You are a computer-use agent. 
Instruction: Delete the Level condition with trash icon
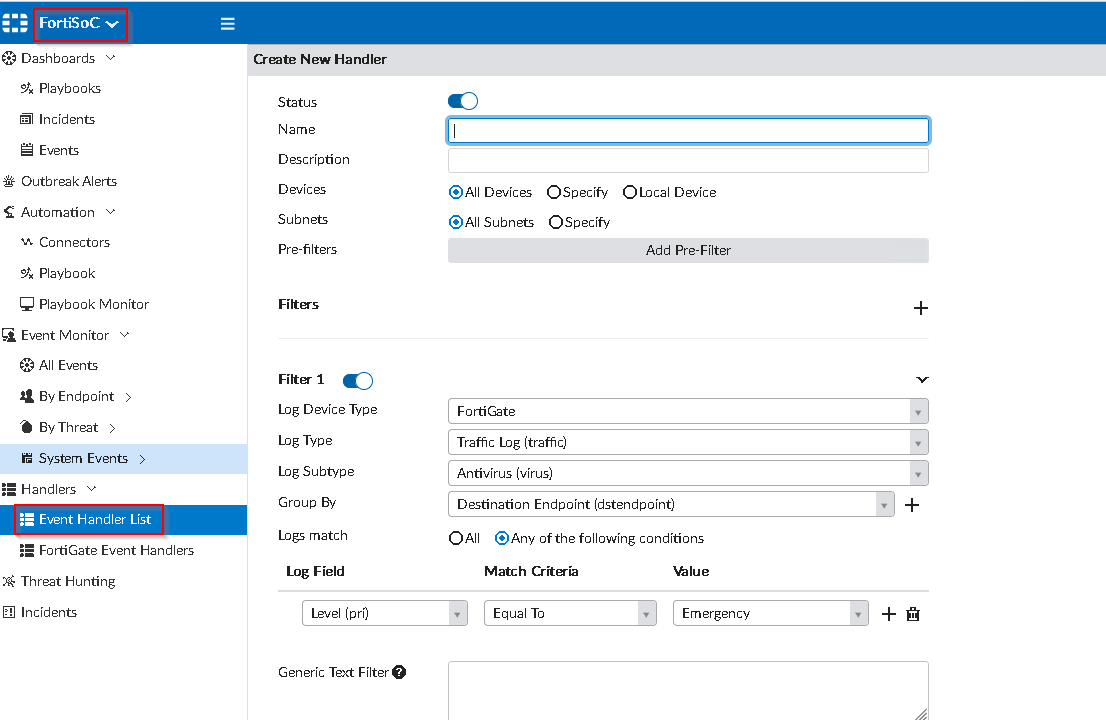912,614
